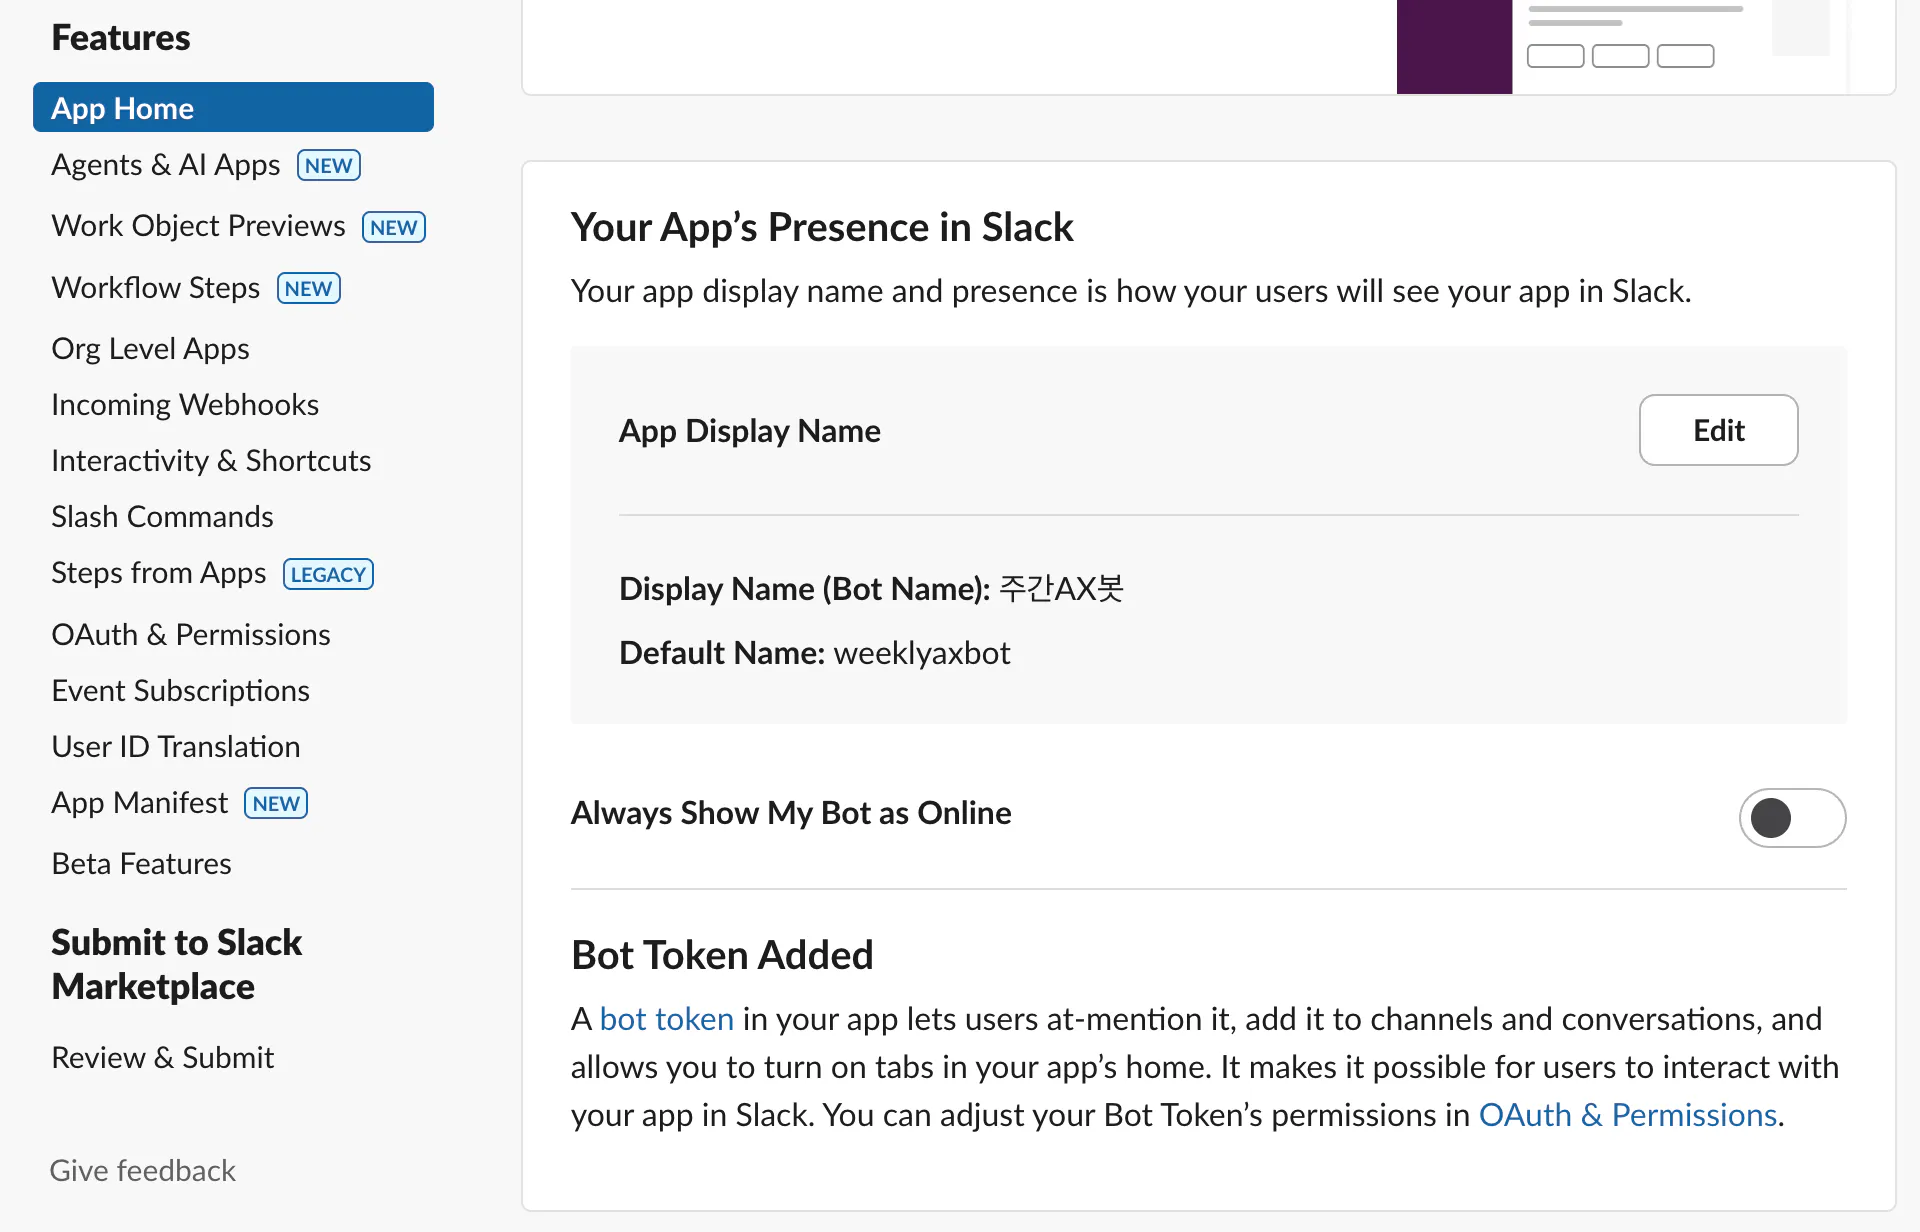Open Interactivity & Shortcuts settings
The height and width of the screenshot is (1232, 1920).
tap(211, 460)
